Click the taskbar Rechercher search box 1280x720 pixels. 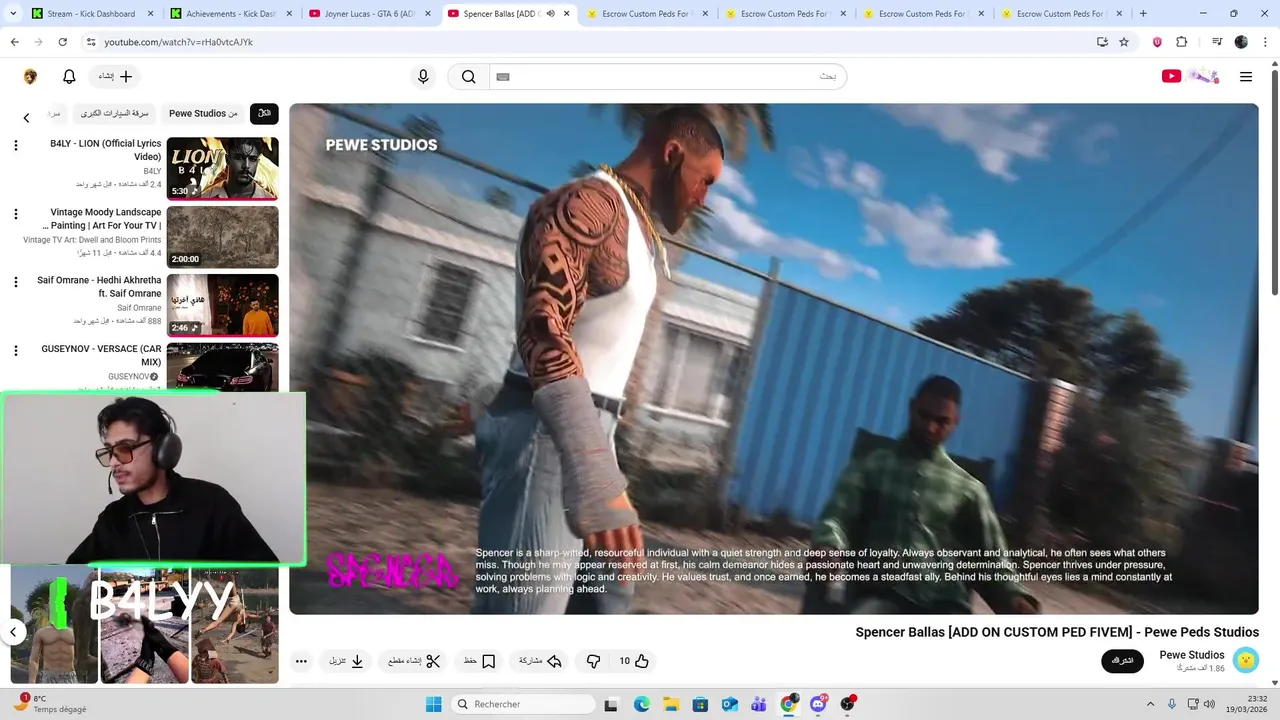coord(522,704)
